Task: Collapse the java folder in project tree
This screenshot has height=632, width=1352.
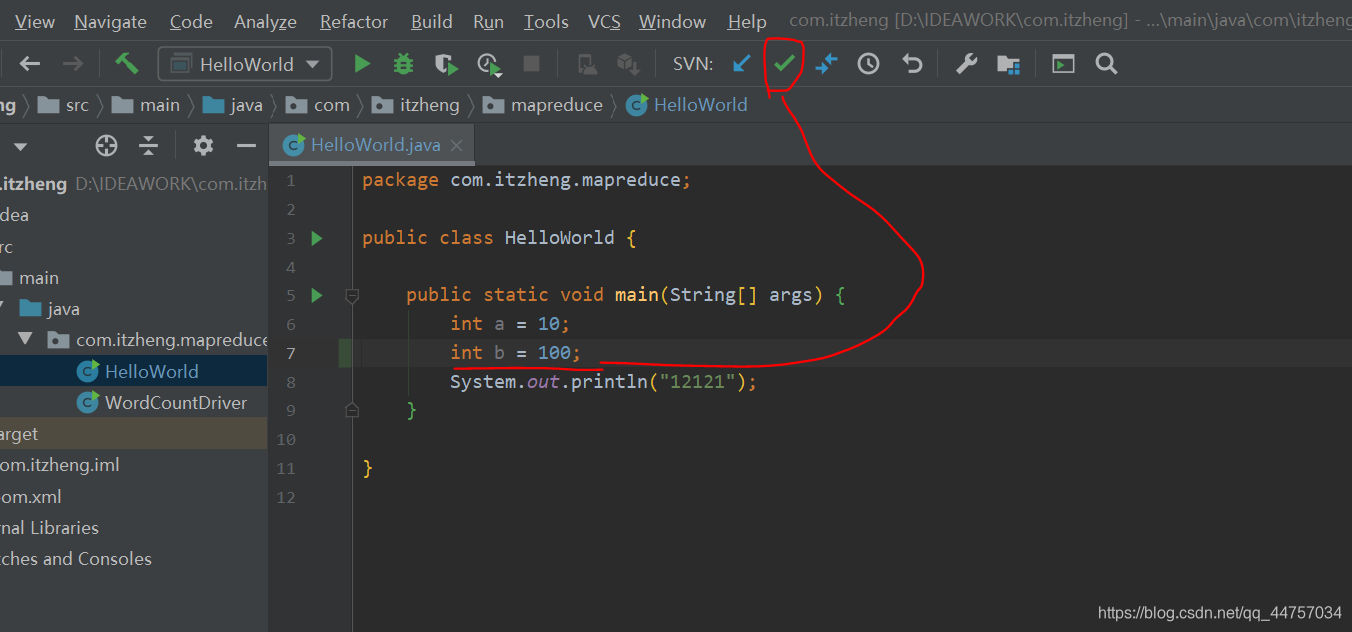Action: (4, 309)
